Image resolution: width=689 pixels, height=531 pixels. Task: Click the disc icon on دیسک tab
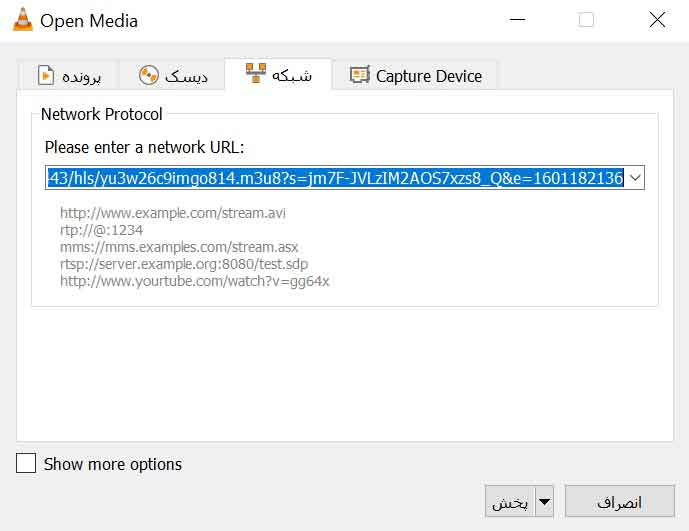coord(149,75)
